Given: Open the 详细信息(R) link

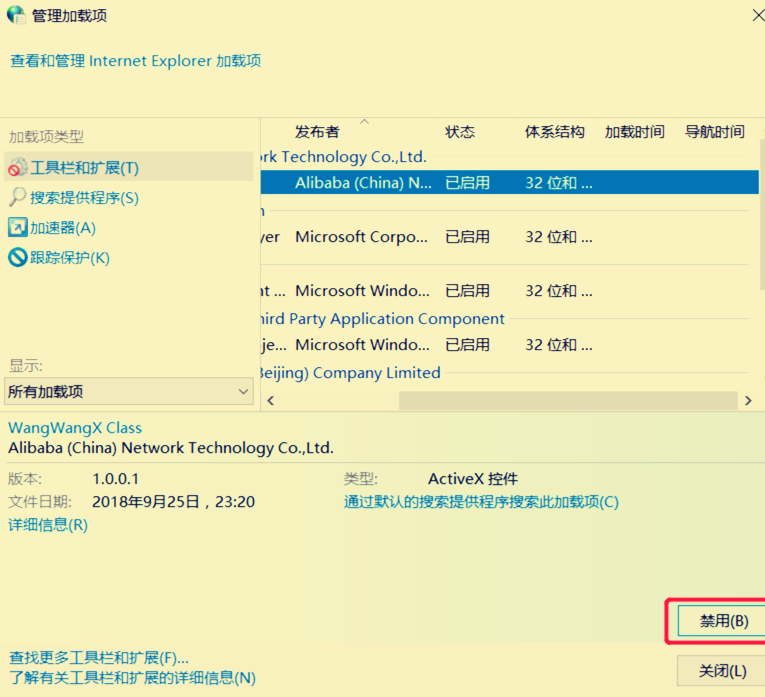Looking at the screenshot, I should pos(48,525).
